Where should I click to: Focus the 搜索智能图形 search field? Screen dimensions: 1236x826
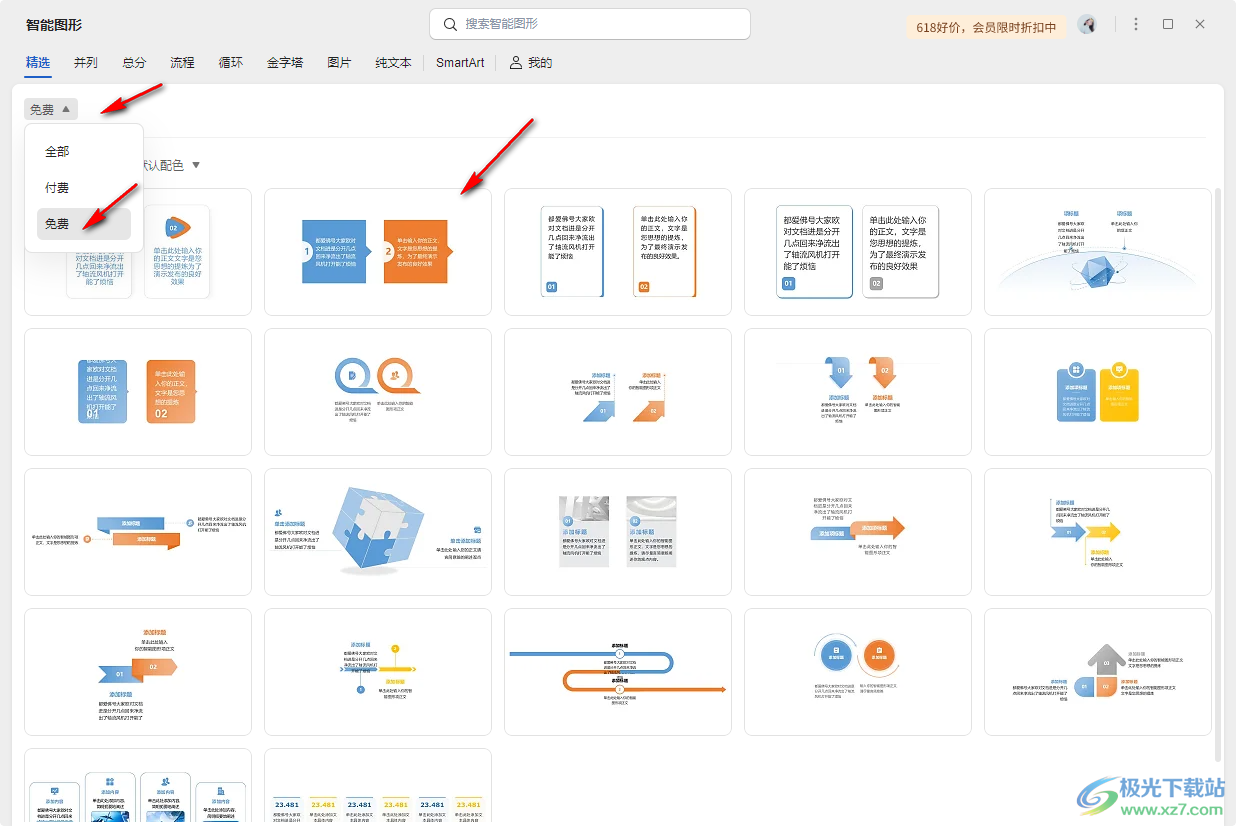point(590,24)
